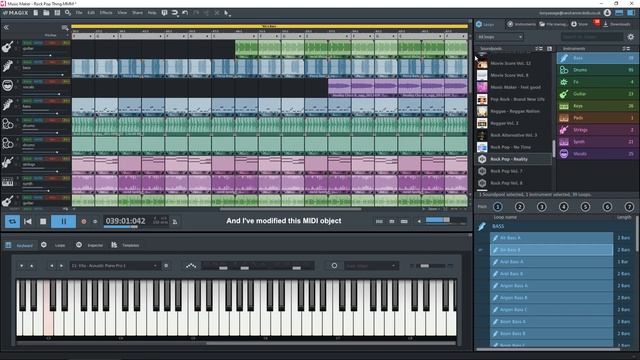The width and height of the screenshot is (640, 360).
Task: Click the bass guitar icon on second track
Action: 7,66
